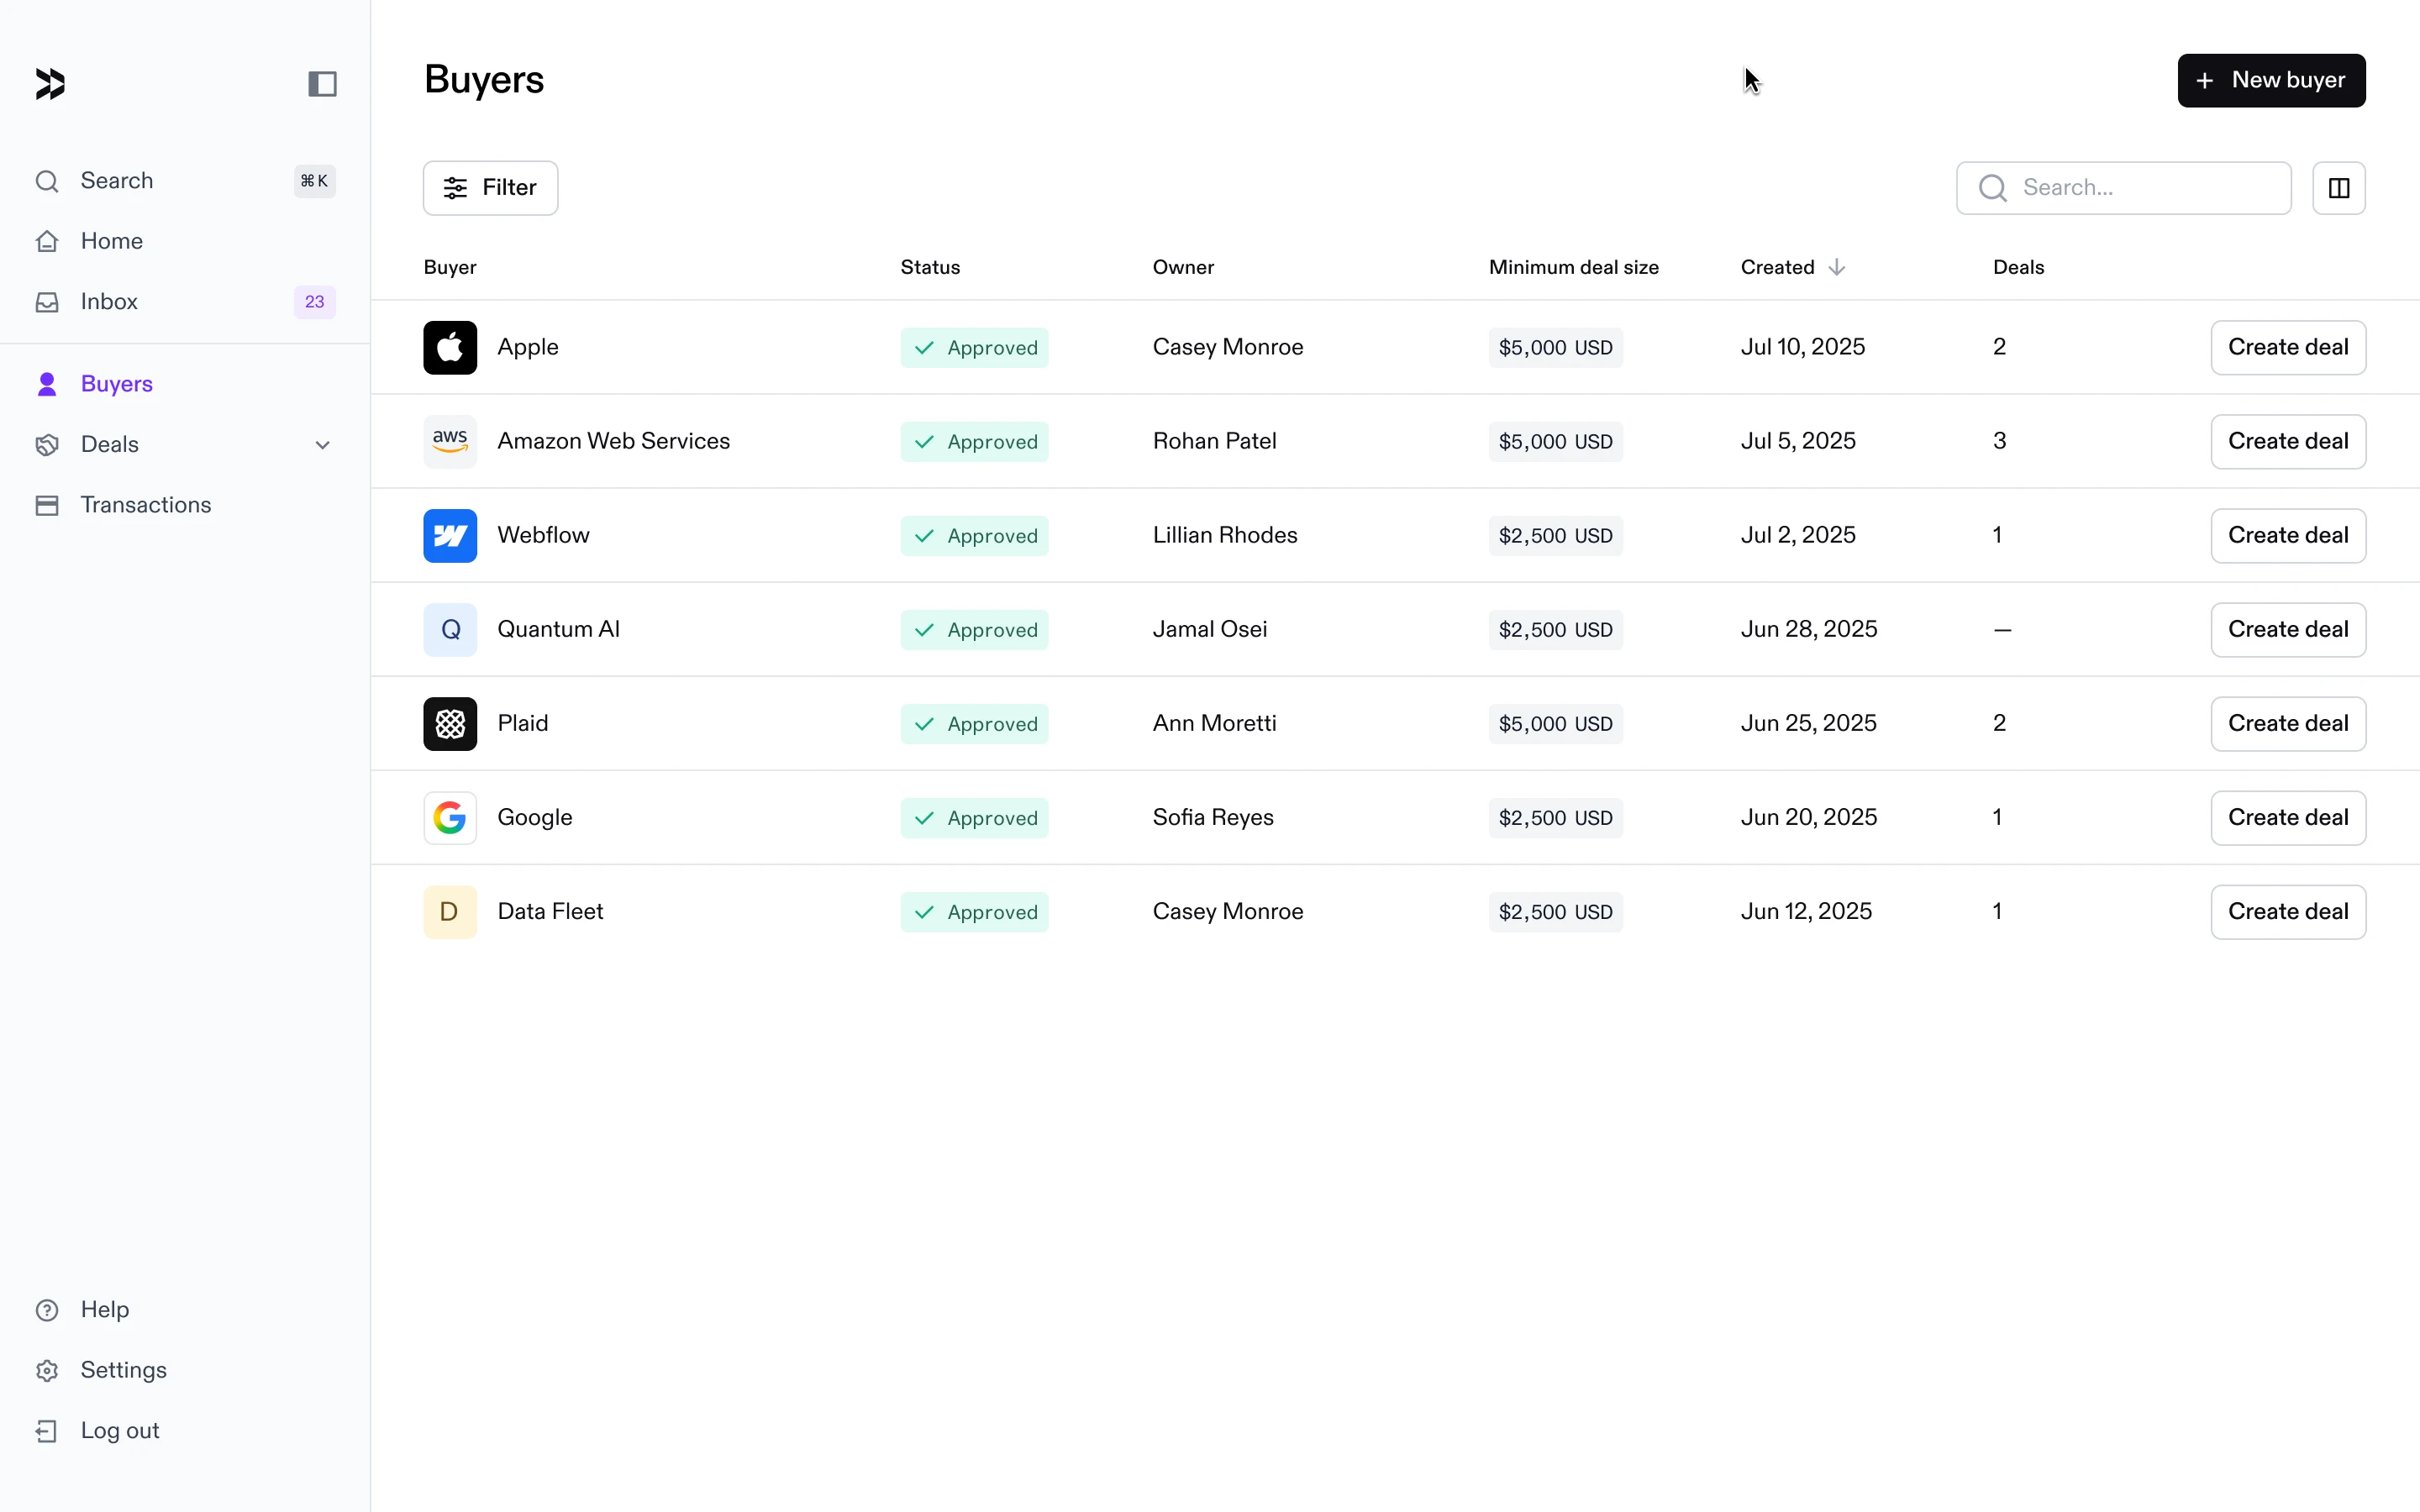
Task: Click the Settings gear icon
Action: [x=47, y=1370]
